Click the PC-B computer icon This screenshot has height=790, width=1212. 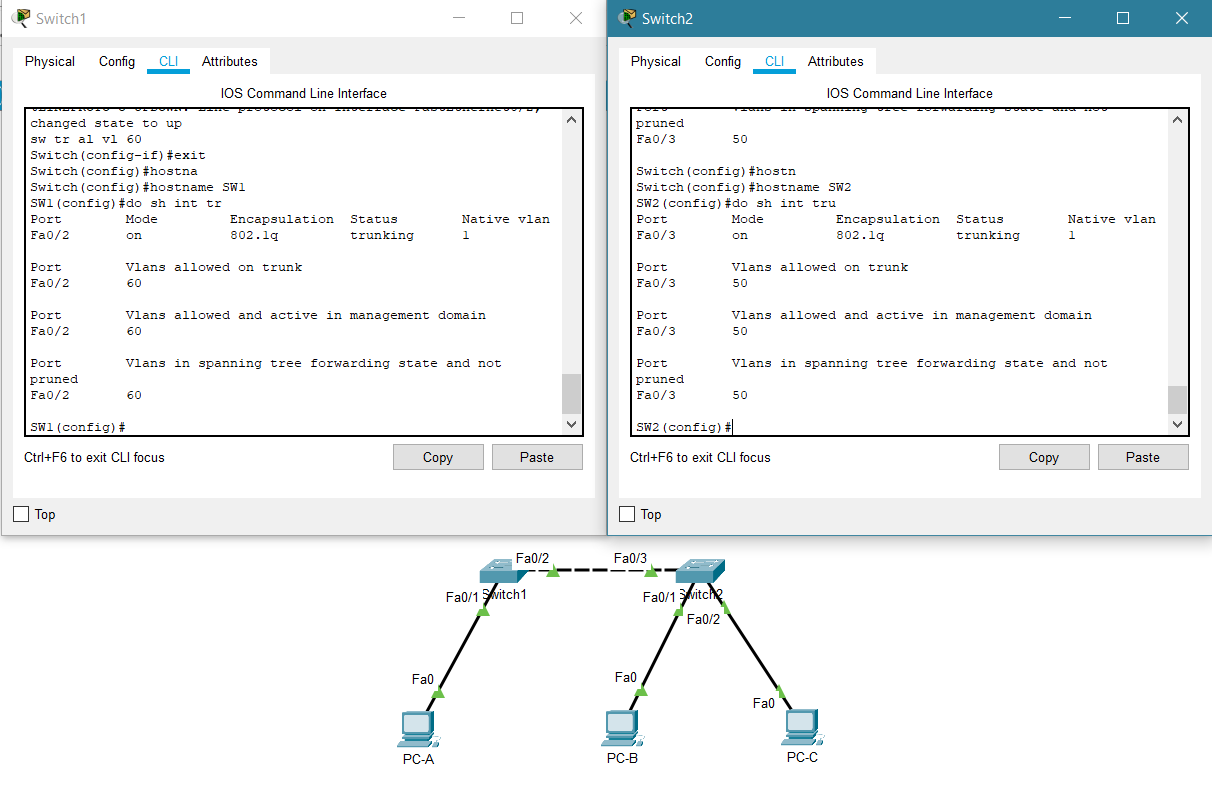pyautogui.click(x=622, y=728)
